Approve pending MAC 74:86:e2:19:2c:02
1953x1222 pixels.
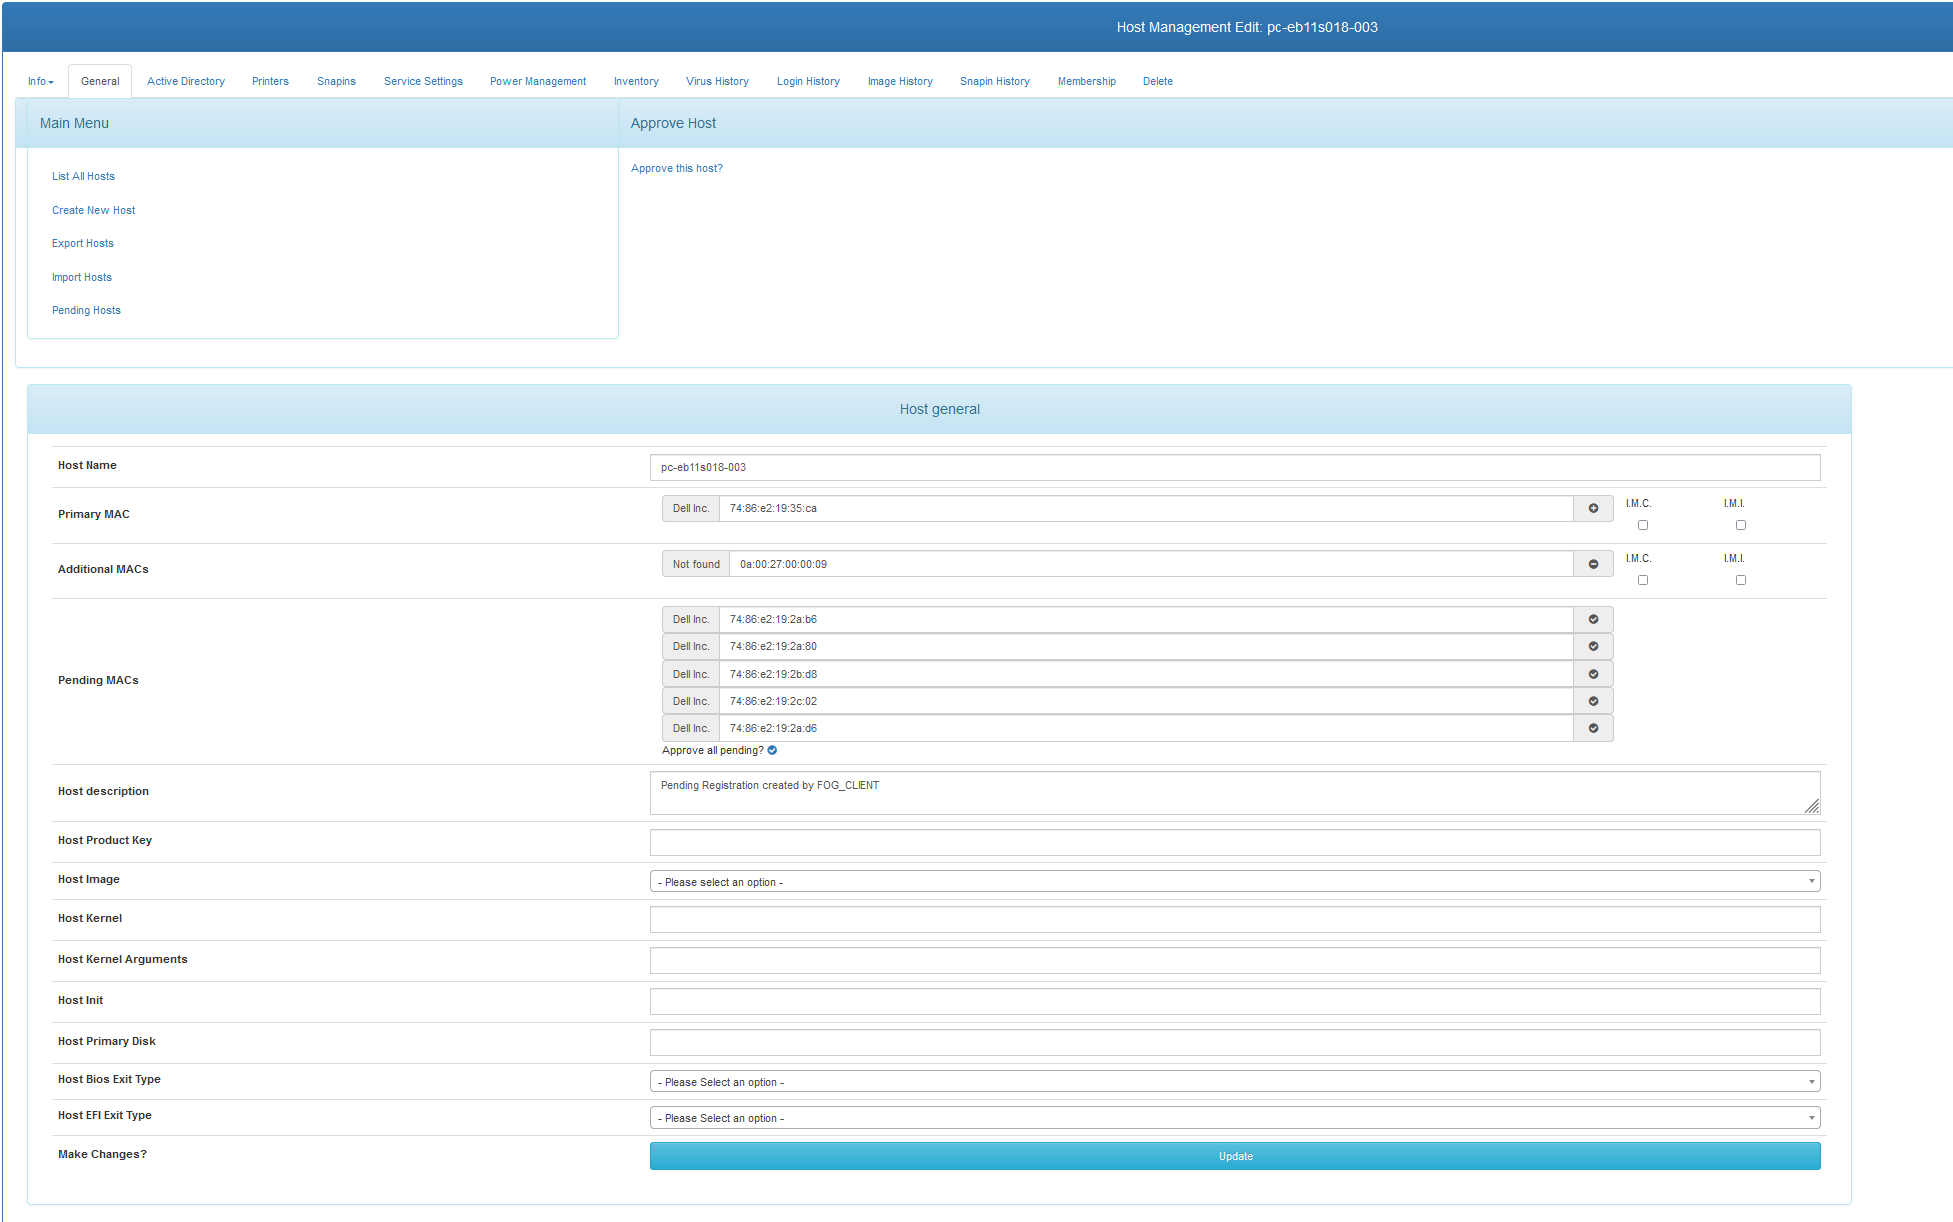click(1593, 702)
